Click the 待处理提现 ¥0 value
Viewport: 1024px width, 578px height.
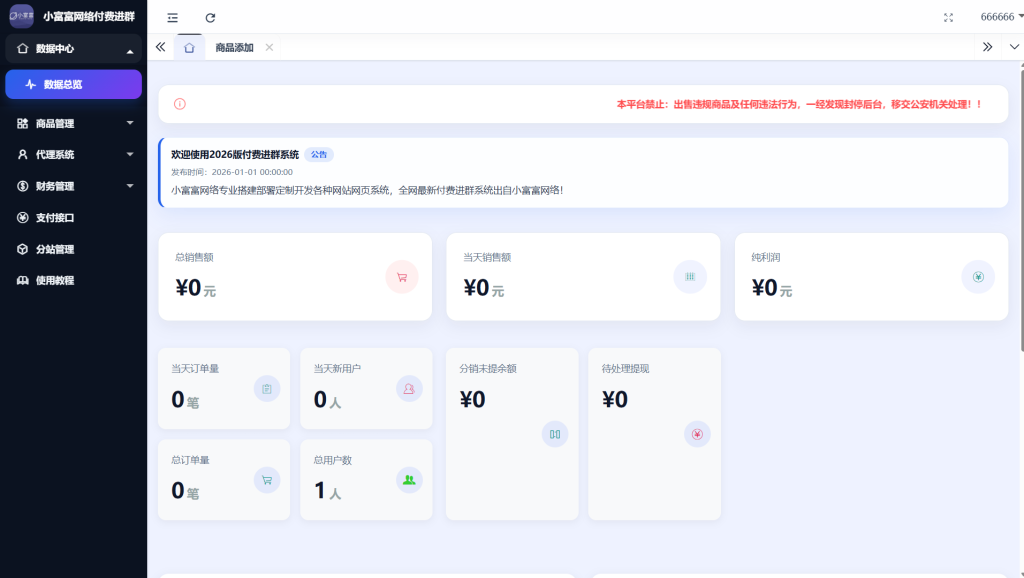pyautogui.click(x=615, y=399)
